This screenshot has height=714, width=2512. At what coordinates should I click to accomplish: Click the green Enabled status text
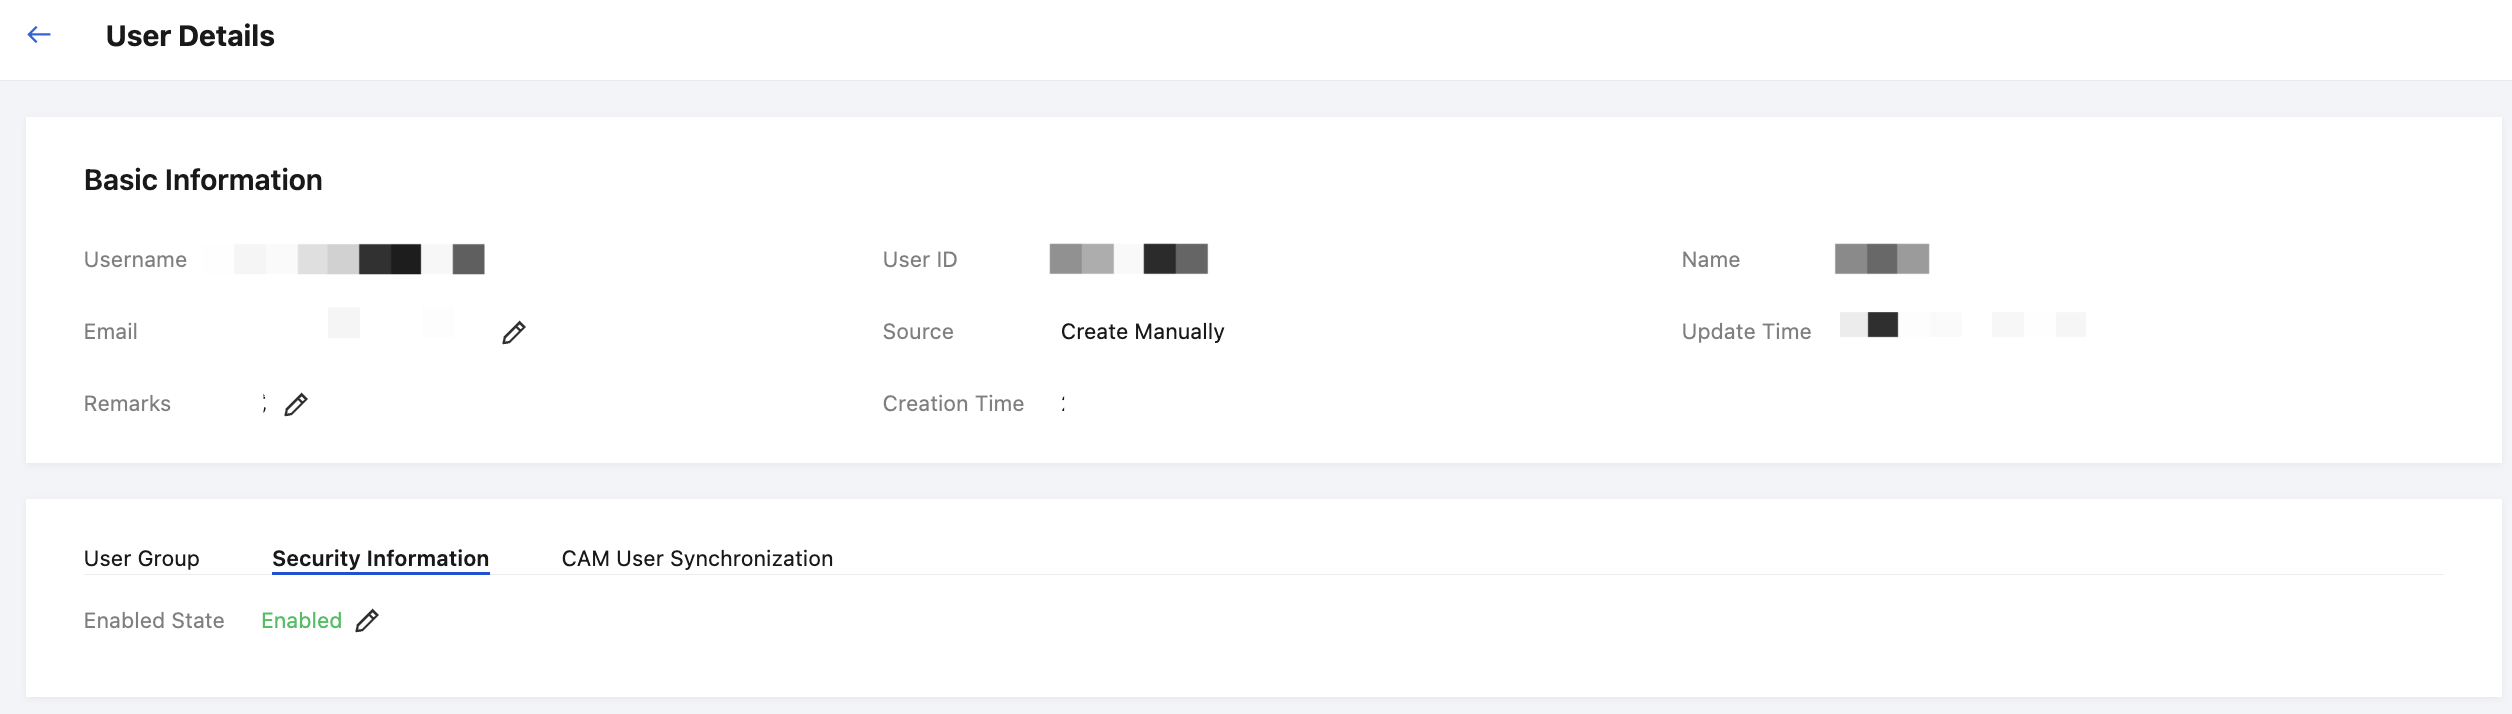coord(302,621)
